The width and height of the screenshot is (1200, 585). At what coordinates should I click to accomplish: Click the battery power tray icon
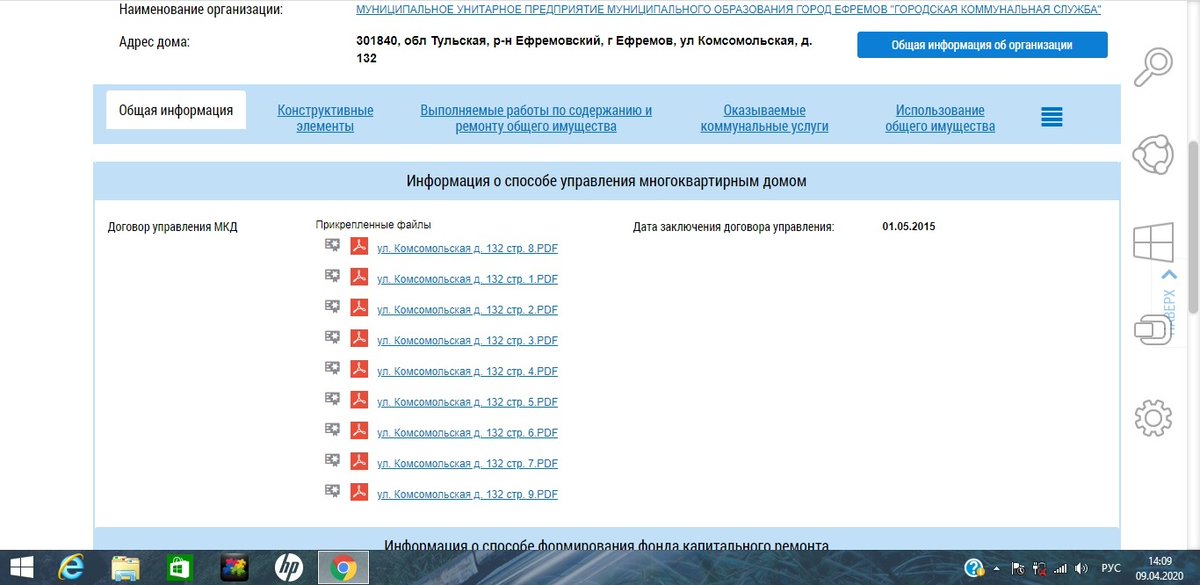1040,567
